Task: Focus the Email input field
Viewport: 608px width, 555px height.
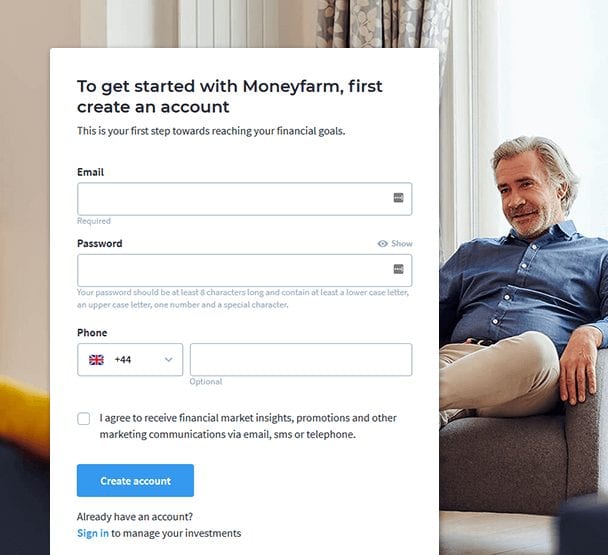Action: pyautogui.click(x=244, y=199)
